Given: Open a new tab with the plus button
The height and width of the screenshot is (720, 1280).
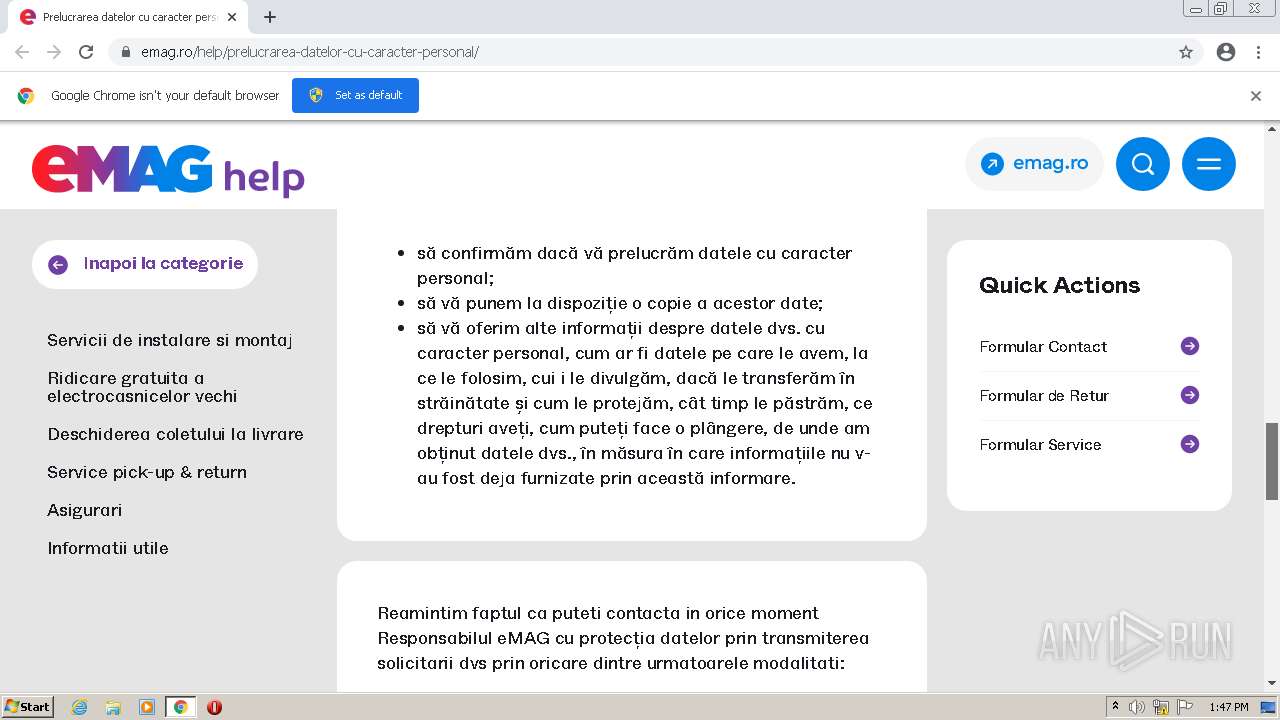Looking at the screenshot, I should (270, 17).
